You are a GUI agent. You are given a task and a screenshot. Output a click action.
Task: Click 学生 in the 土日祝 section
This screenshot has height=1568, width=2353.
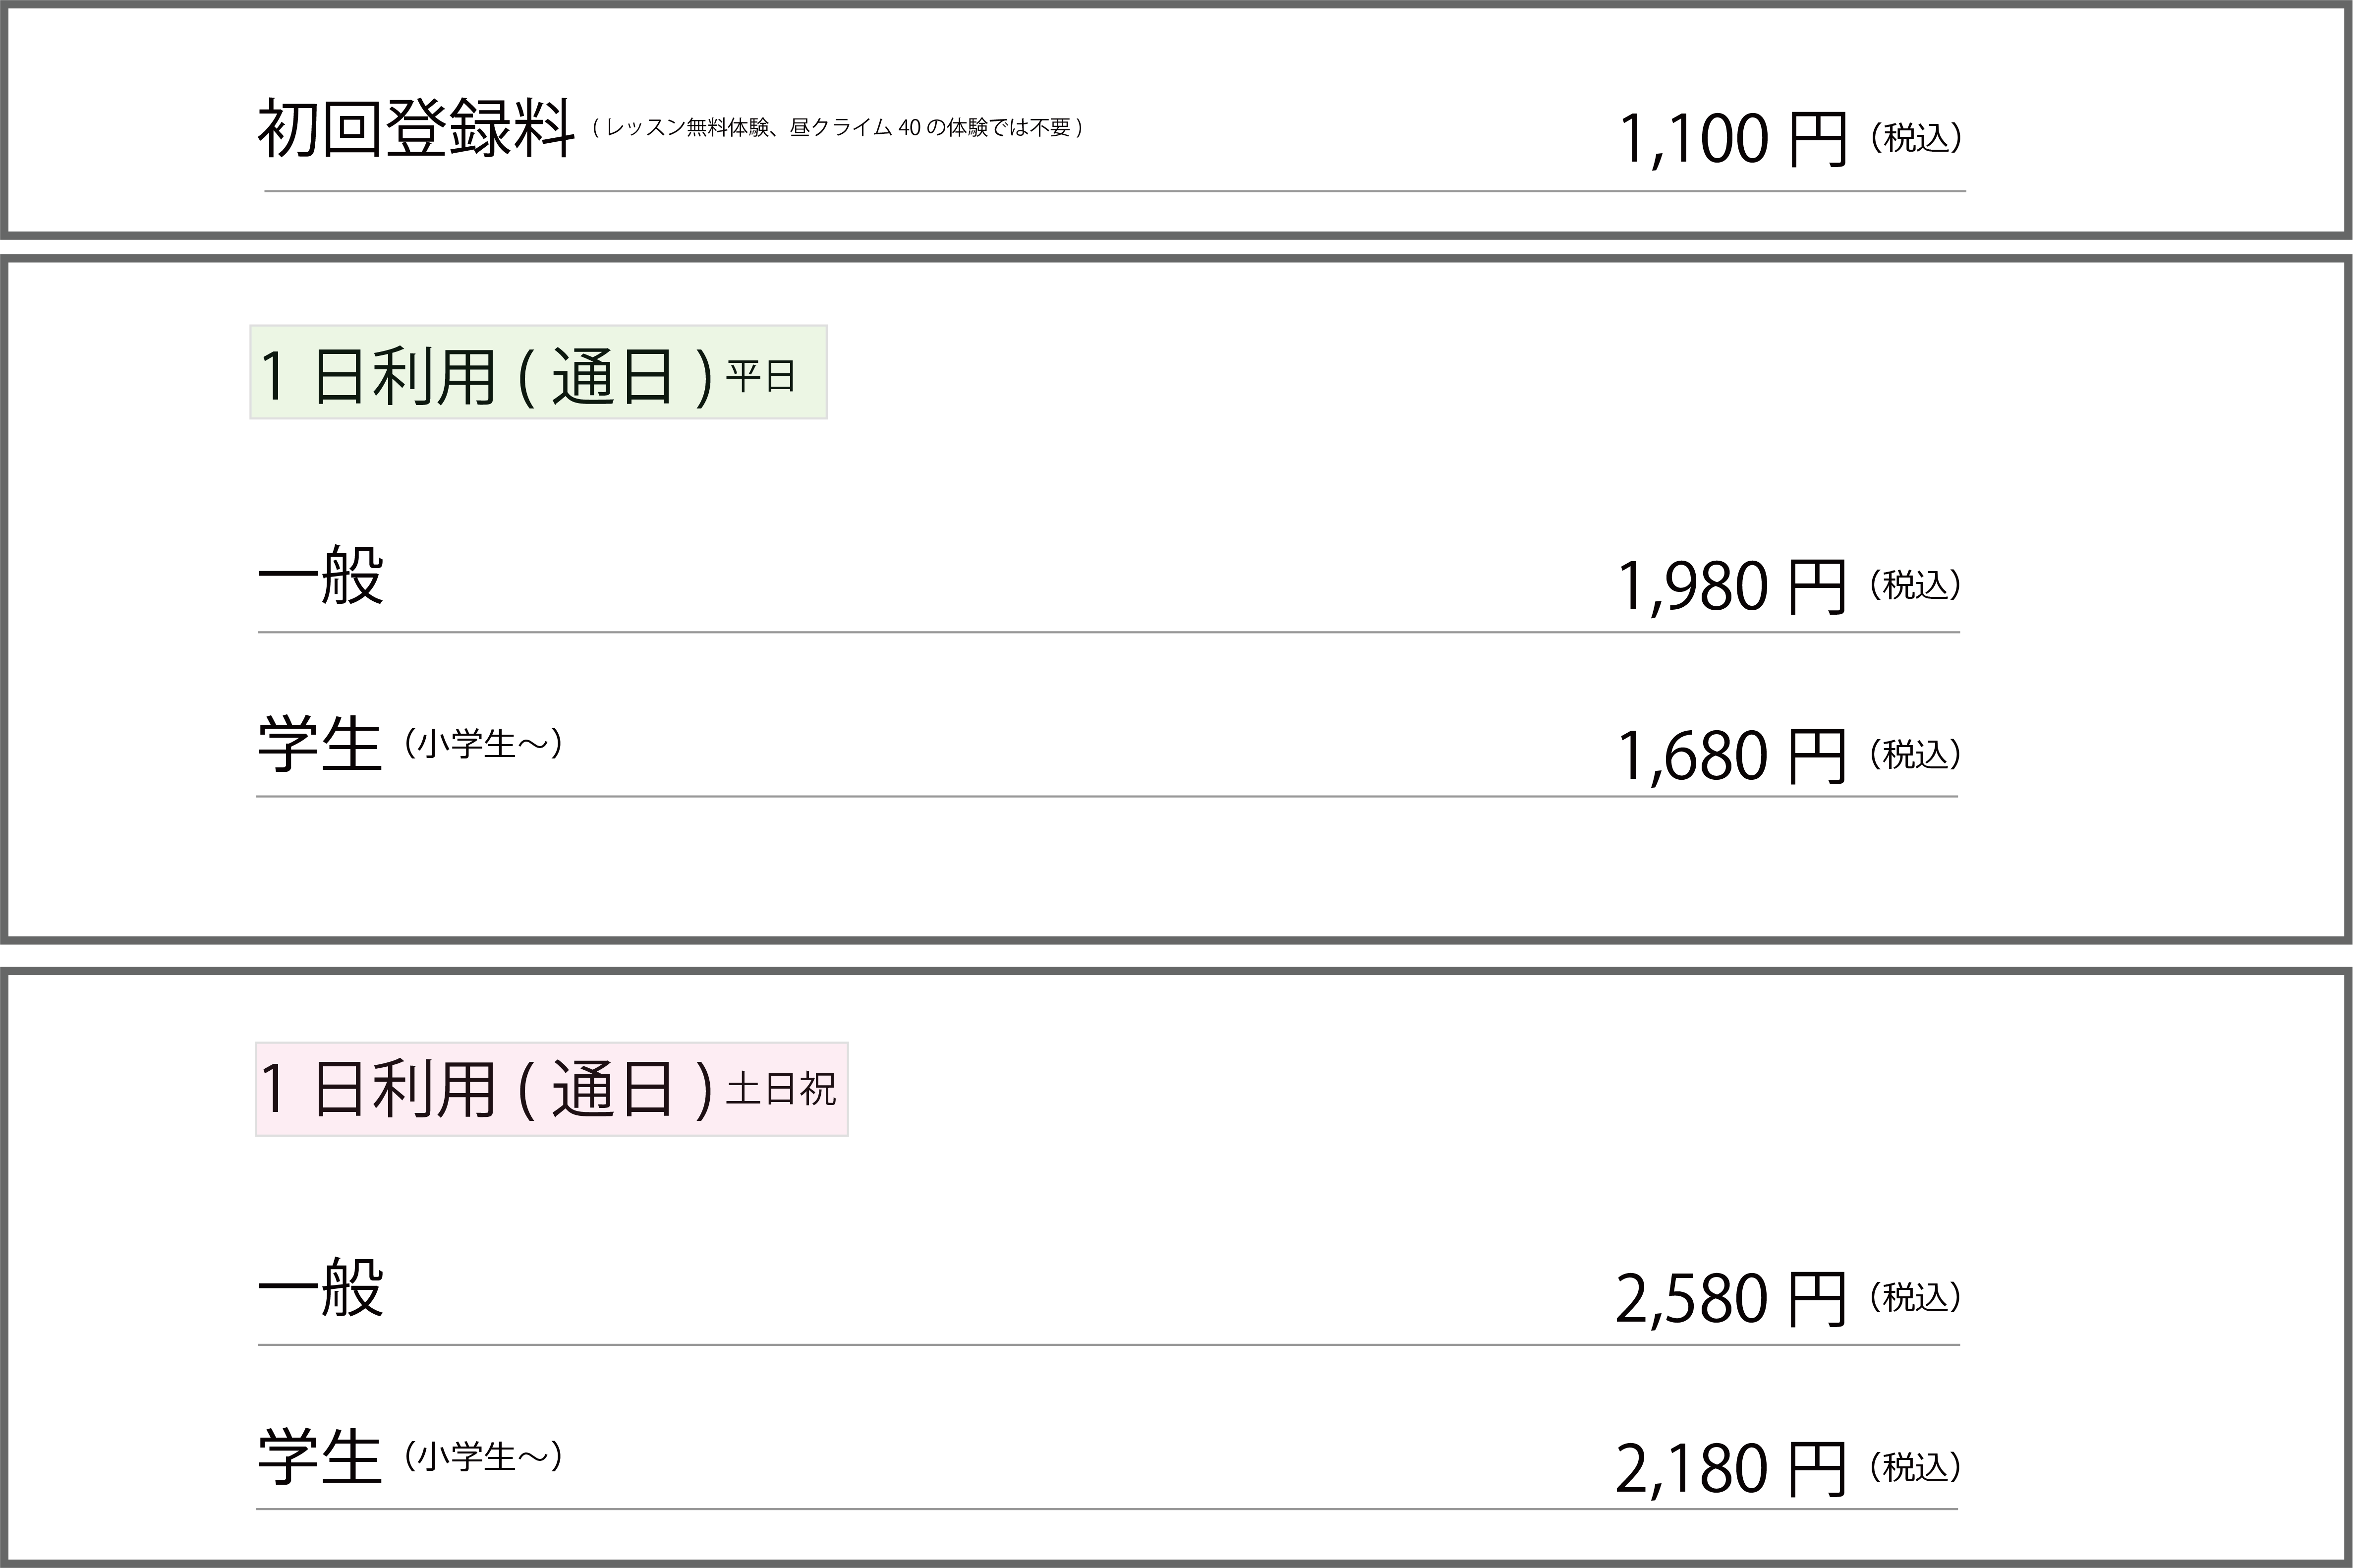coord(320,1458)
